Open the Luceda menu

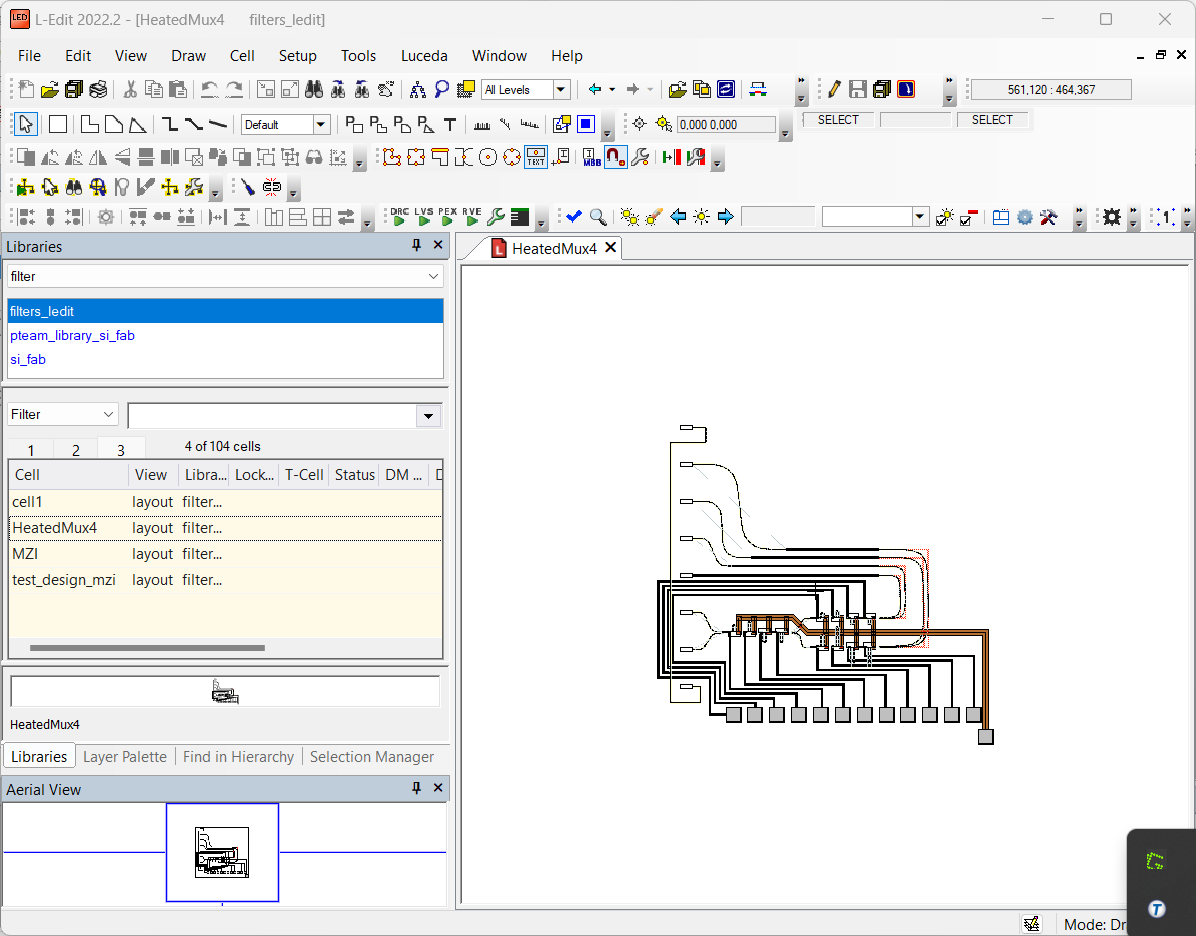[424, 56]
